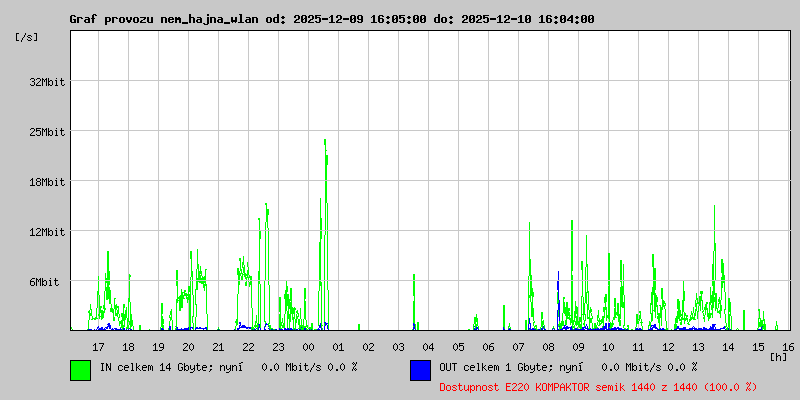Image resolution: width=800 pixels, height=400 pixels.
Task: Click the [h] hour unit label
Action: coord(778,356)
